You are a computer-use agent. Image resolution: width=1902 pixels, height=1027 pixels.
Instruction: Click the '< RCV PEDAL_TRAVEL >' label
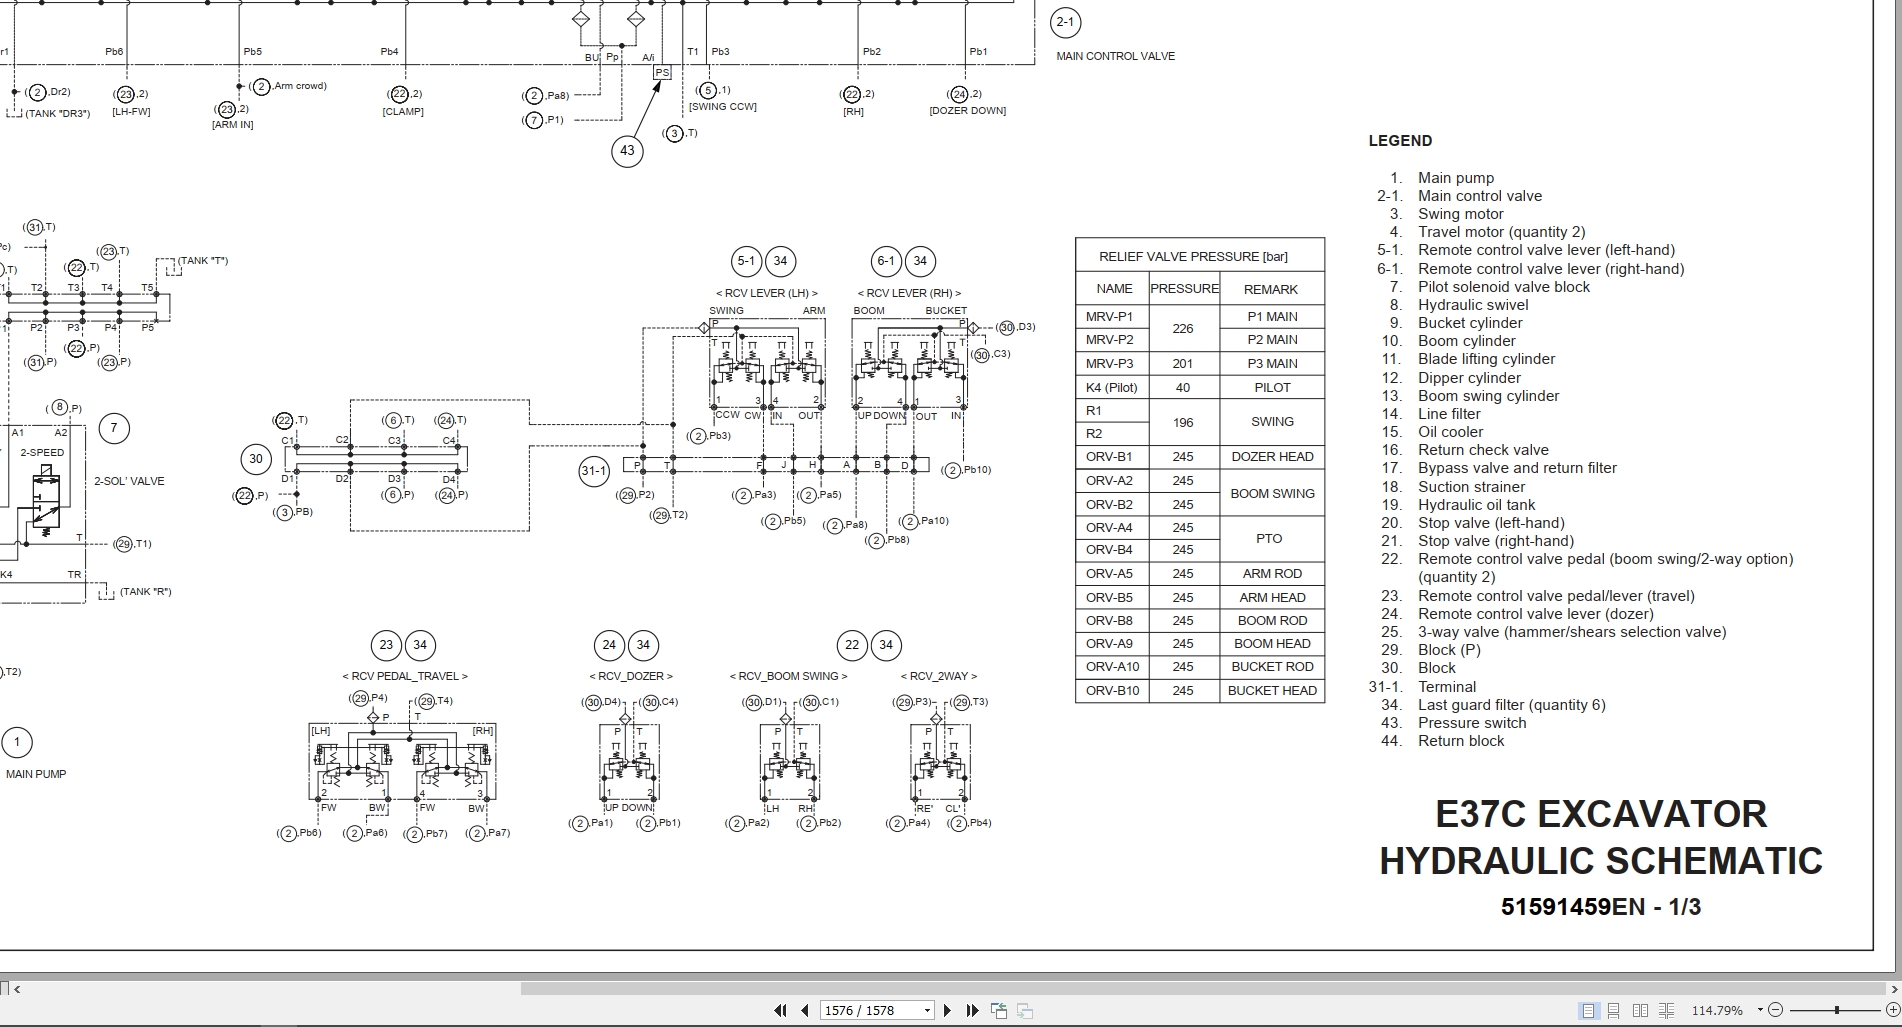pyautogui.click(x=405, y=676)
